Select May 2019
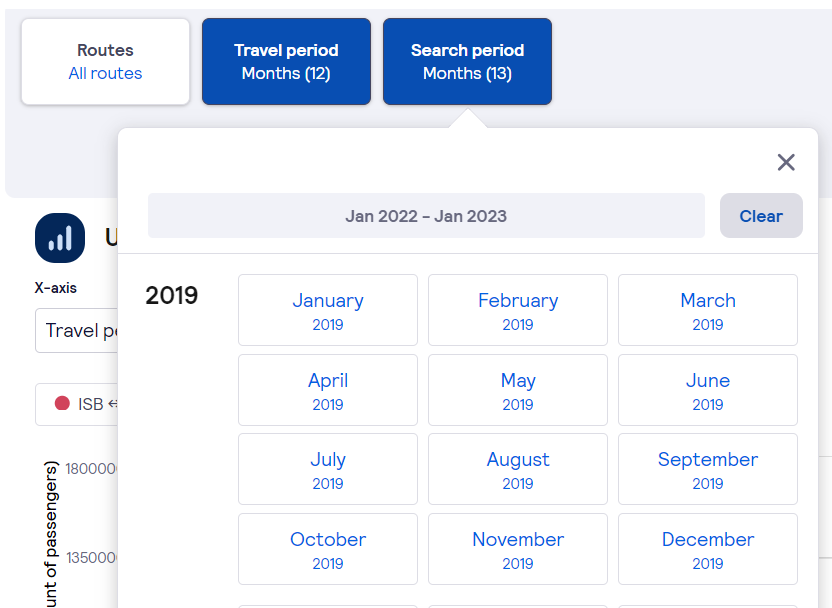 518,390
